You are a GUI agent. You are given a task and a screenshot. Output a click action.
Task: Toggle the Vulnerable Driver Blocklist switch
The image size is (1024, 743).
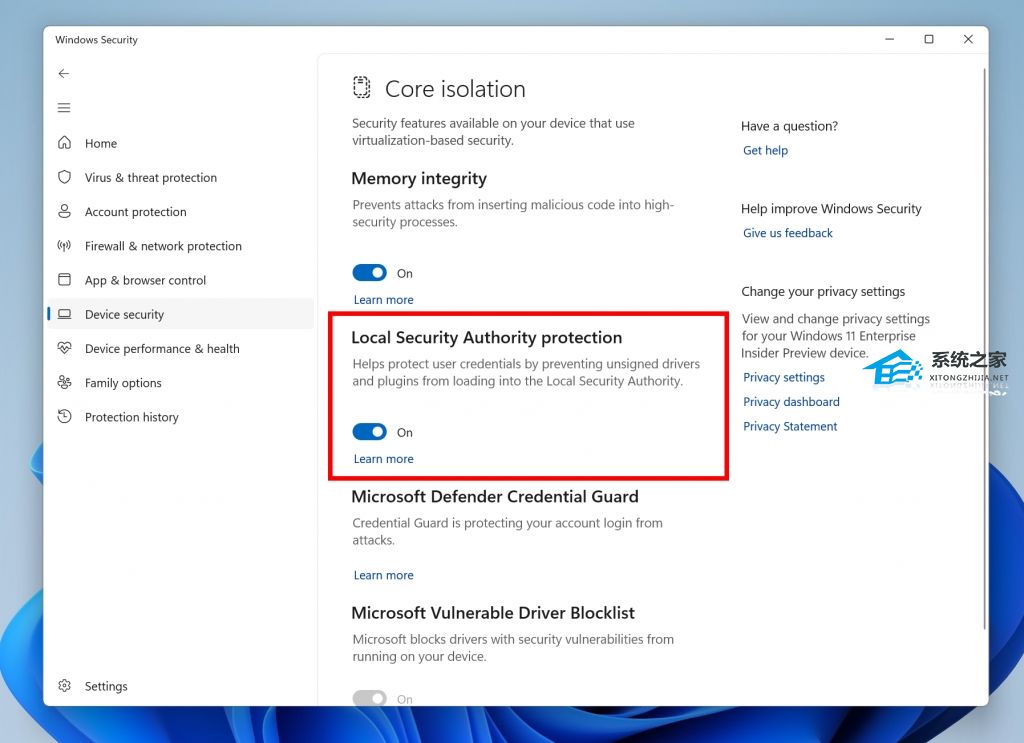coord(369,698)
